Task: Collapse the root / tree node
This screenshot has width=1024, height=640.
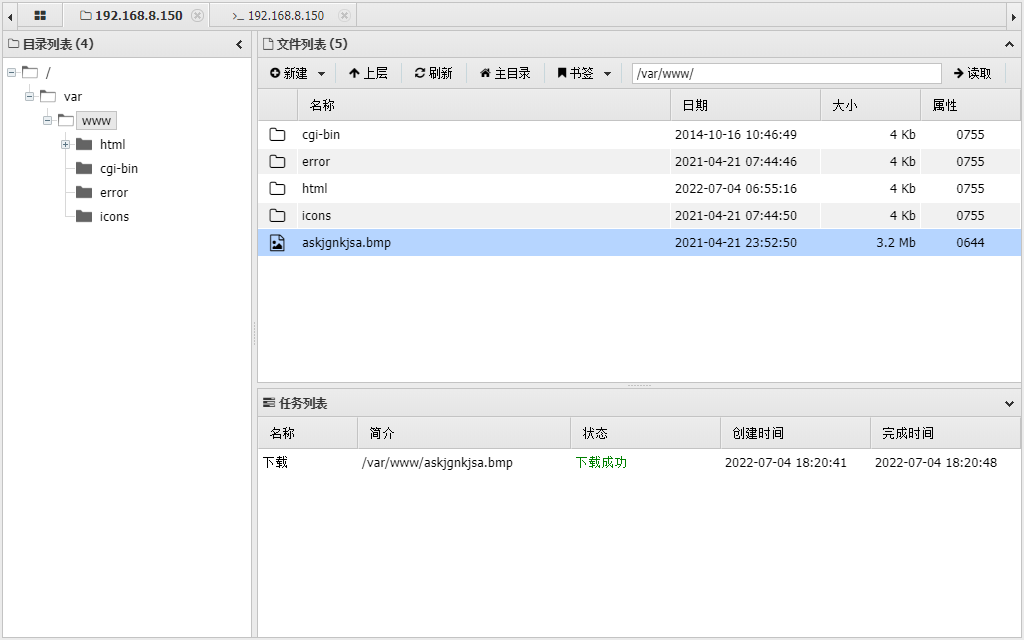Action: (12, 72)
